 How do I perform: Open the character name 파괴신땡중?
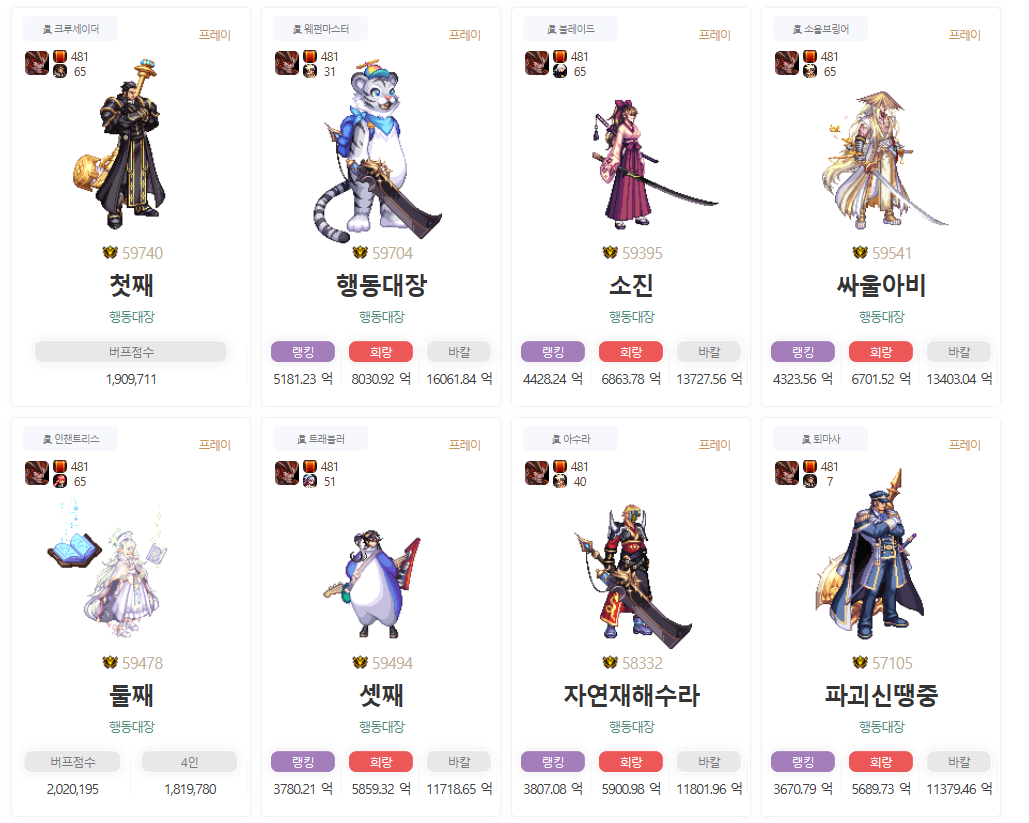click(x=881, y=695)
